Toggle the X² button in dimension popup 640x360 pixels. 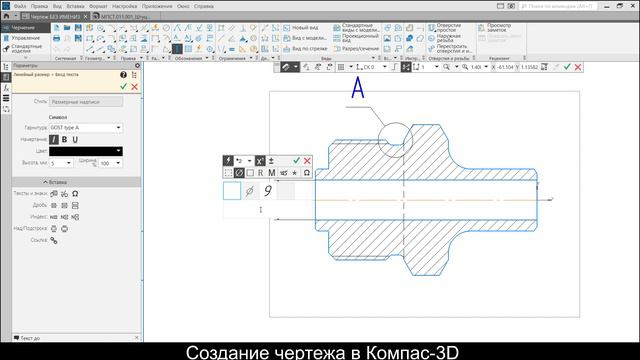[x=260, y=161]
